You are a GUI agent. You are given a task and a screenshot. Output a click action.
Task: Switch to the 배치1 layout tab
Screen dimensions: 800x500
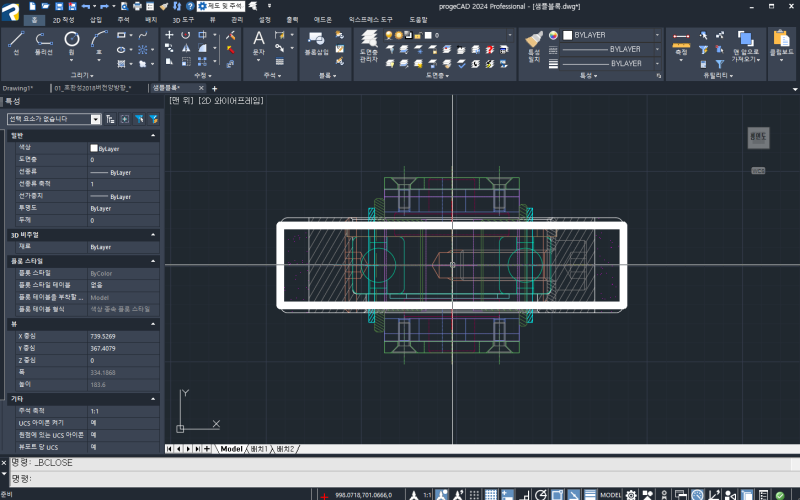tap(259, 449)
